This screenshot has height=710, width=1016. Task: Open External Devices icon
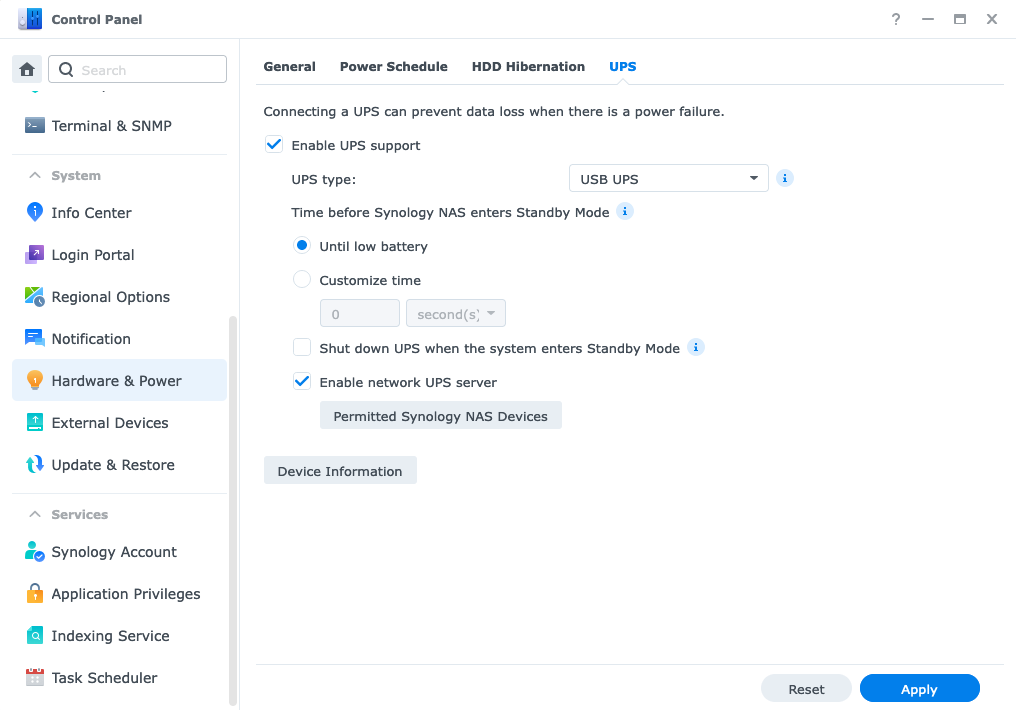[35, 423]
